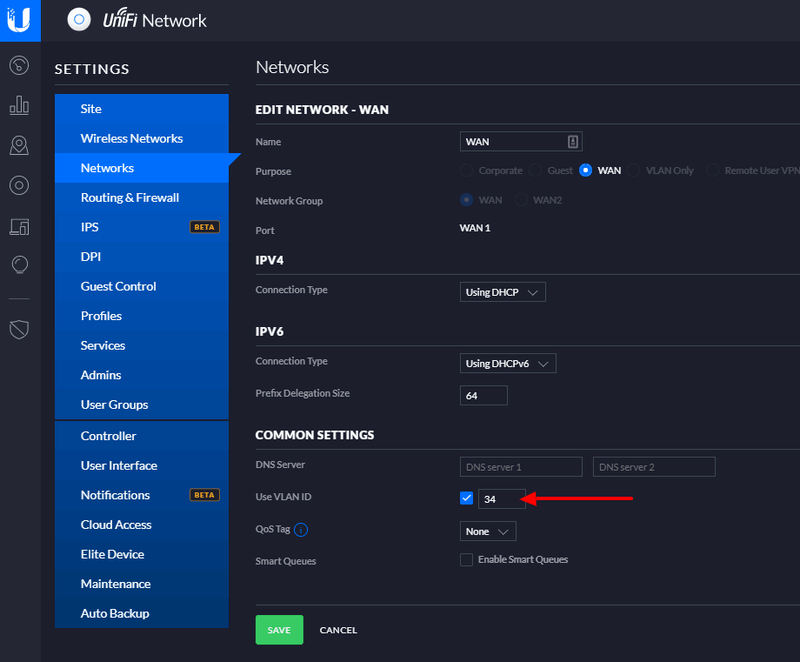
Task: Select the Guest purpose radio button
Action: pos(535,171)
